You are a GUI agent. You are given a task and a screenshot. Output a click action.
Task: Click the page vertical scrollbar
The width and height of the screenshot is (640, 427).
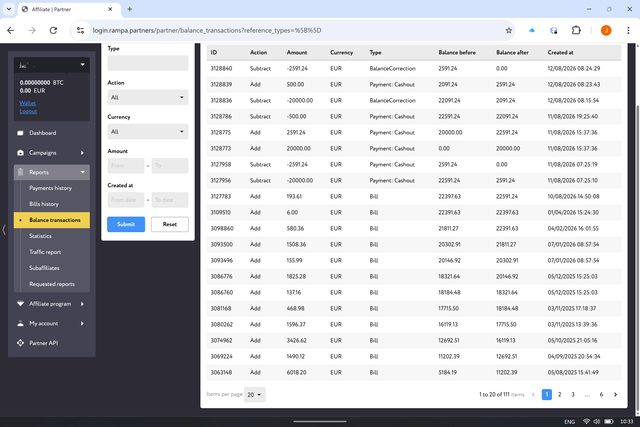click(x=638, y=257)
